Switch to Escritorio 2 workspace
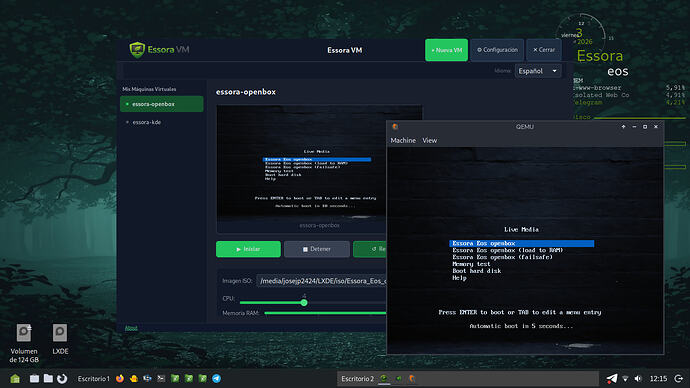Viewport: 690px width, 388px height. click(x=357, y=378)
